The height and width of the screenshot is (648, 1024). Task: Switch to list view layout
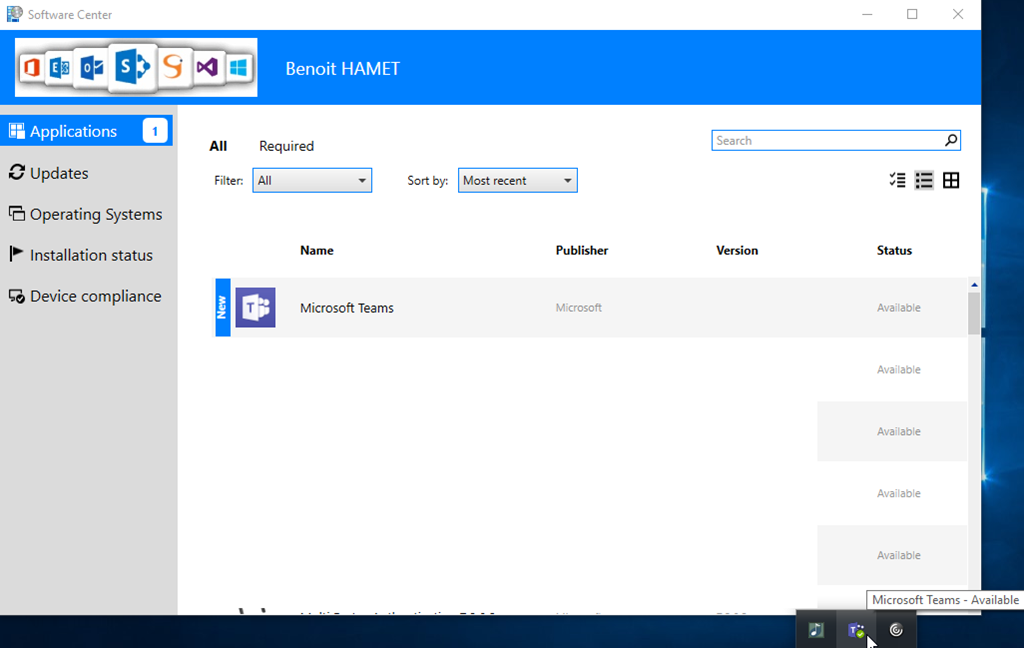pos(924,180)
